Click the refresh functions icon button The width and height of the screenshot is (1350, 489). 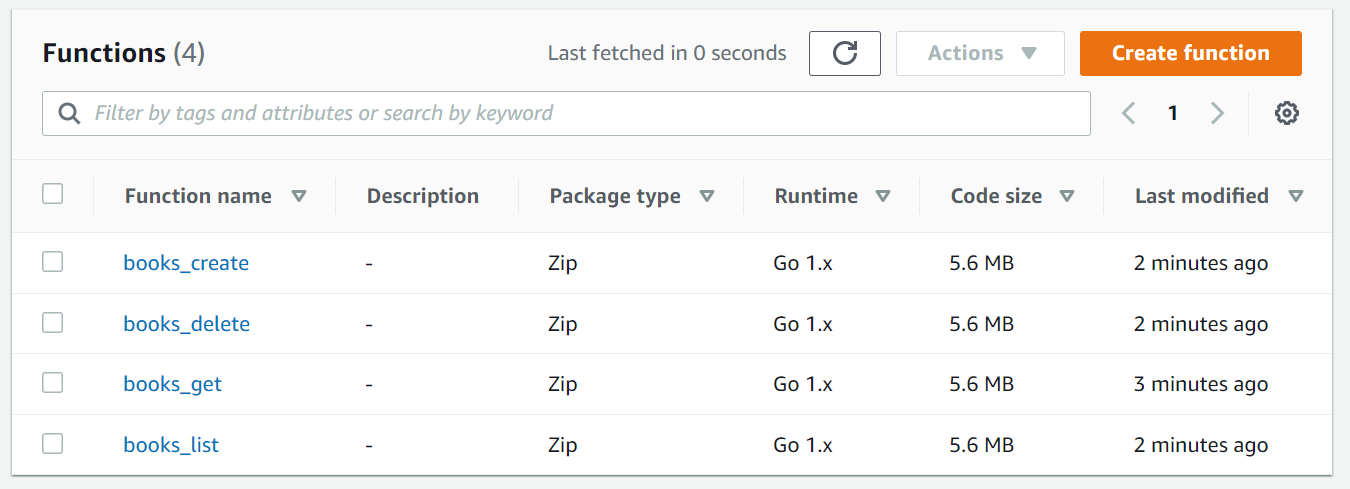pyautogui.click(x=844, y=54)
